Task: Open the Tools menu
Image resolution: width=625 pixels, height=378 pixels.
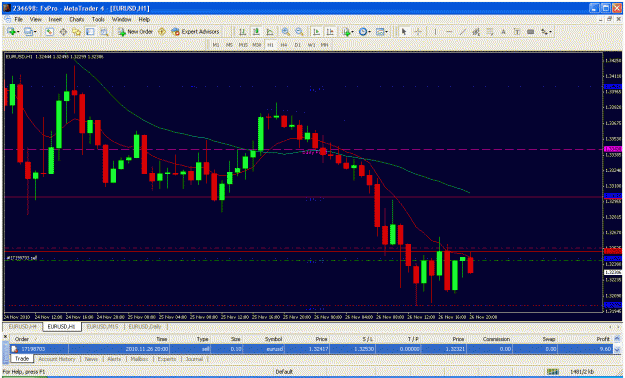Action: (98, 19)
